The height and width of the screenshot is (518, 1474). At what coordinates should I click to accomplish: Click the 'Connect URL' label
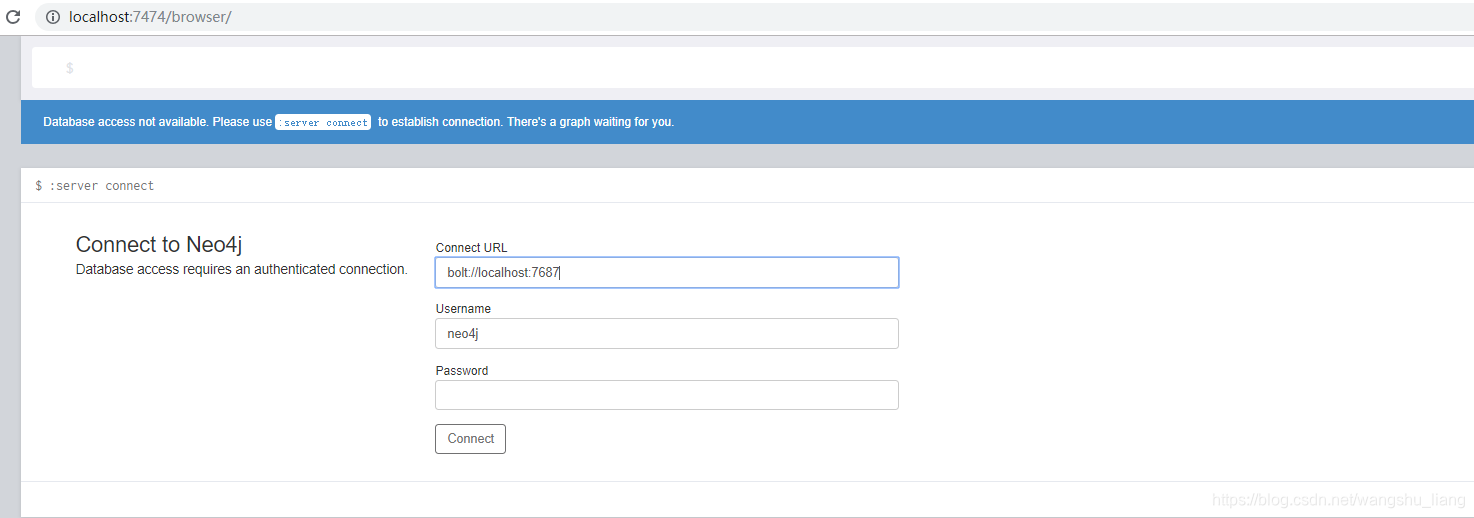[x=472, y=247]
